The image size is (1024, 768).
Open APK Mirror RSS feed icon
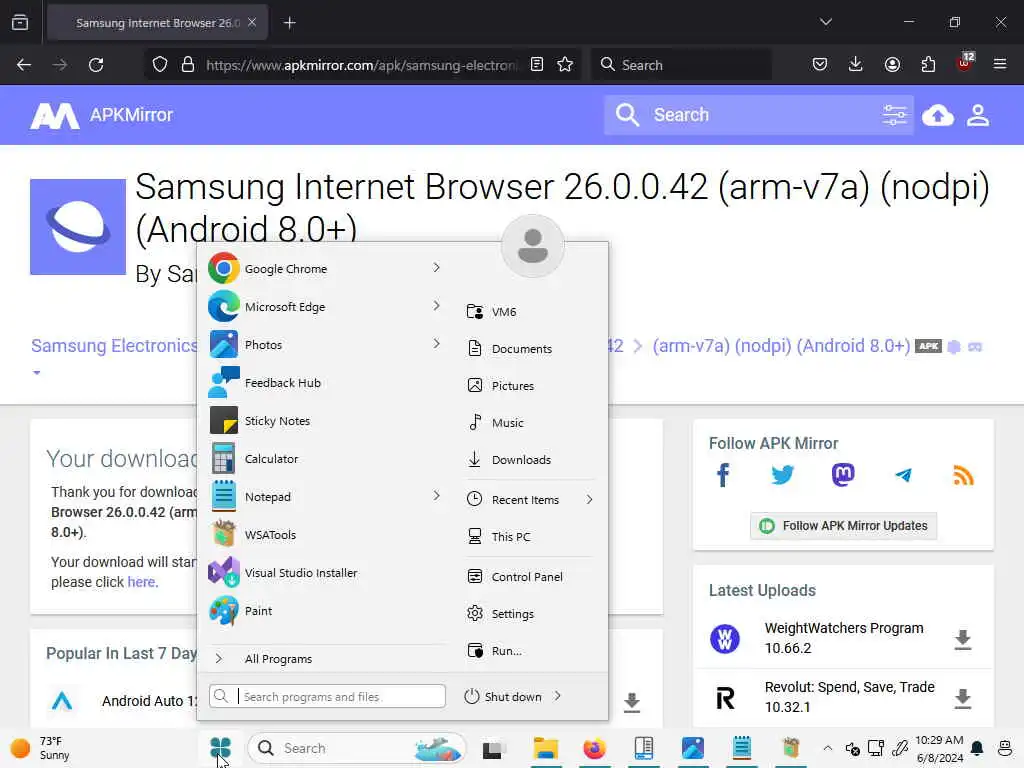[x=963, y=475]
